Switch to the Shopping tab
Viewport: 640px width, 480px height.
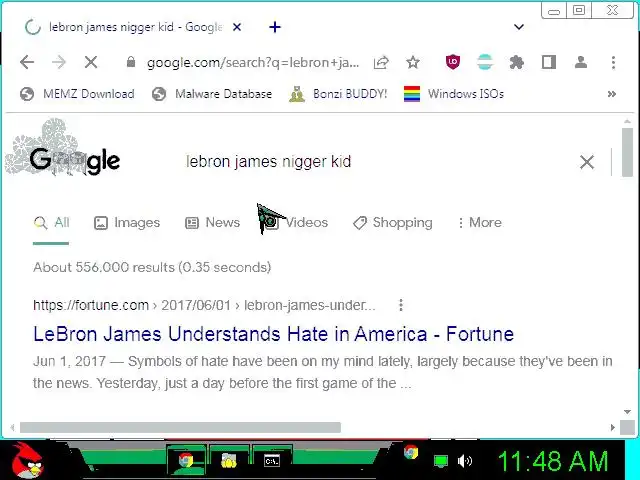pyautogui.click(x=393, y=223)
